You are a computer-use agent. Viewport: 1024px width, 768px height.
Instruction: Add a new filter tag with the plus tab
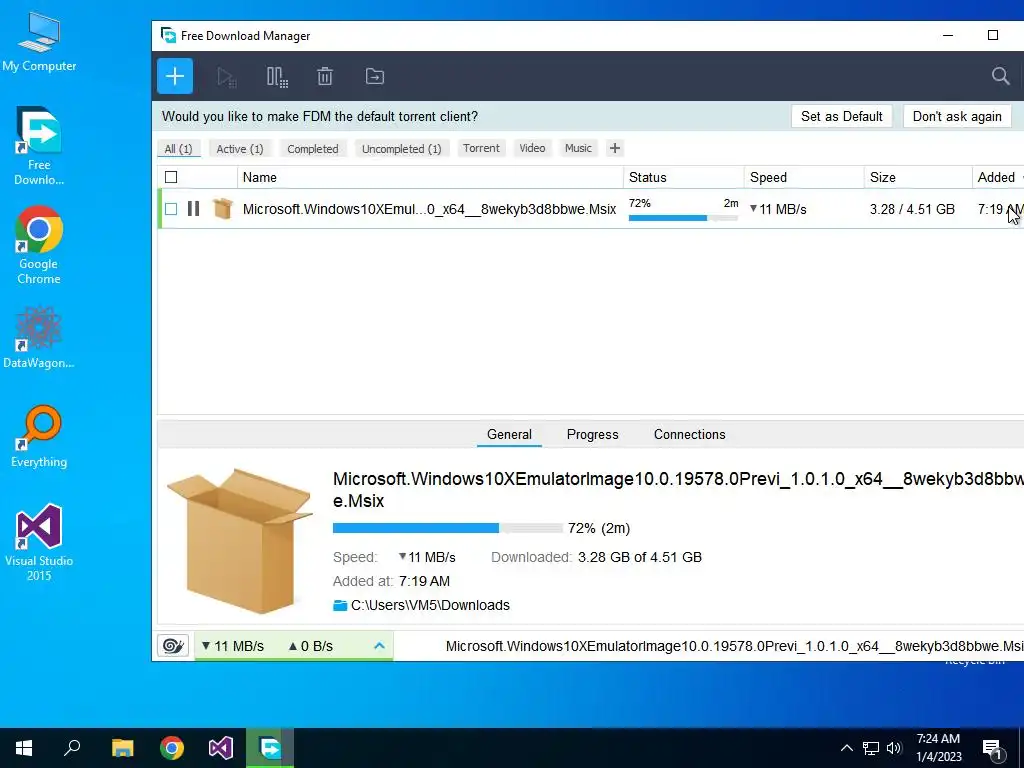[x=615, y=148]
